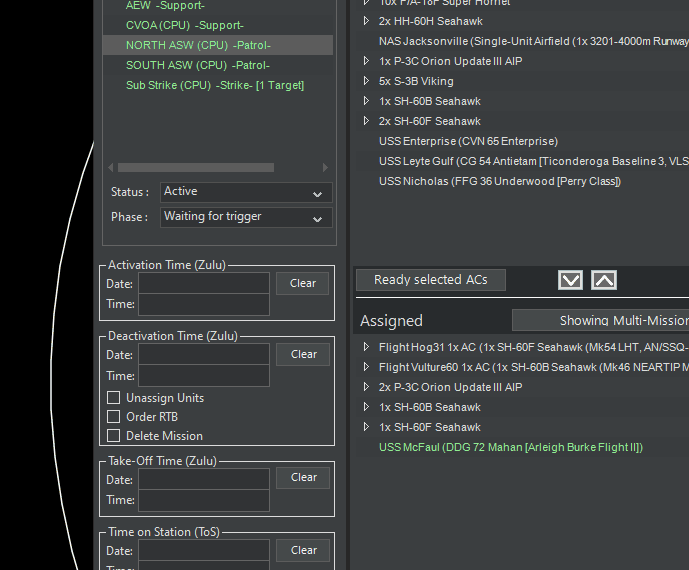689x570 pixels.
Task: Clear the Activation Time fields
Action: click(x=302, y=283)
